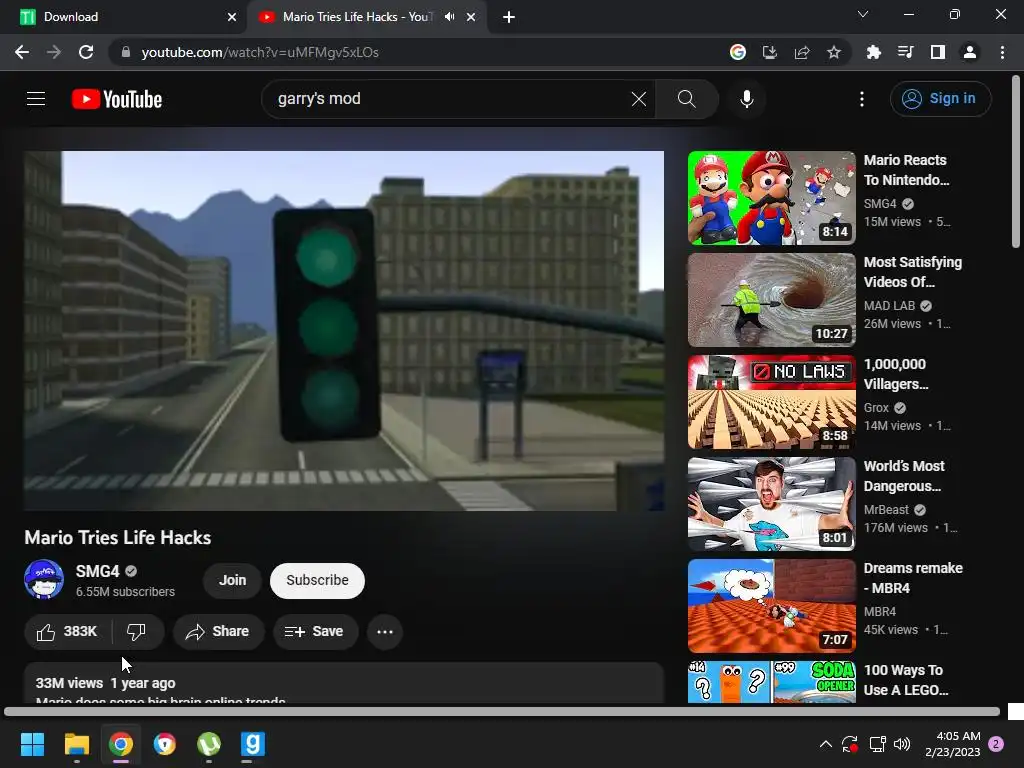Go back in browser history

22,52
